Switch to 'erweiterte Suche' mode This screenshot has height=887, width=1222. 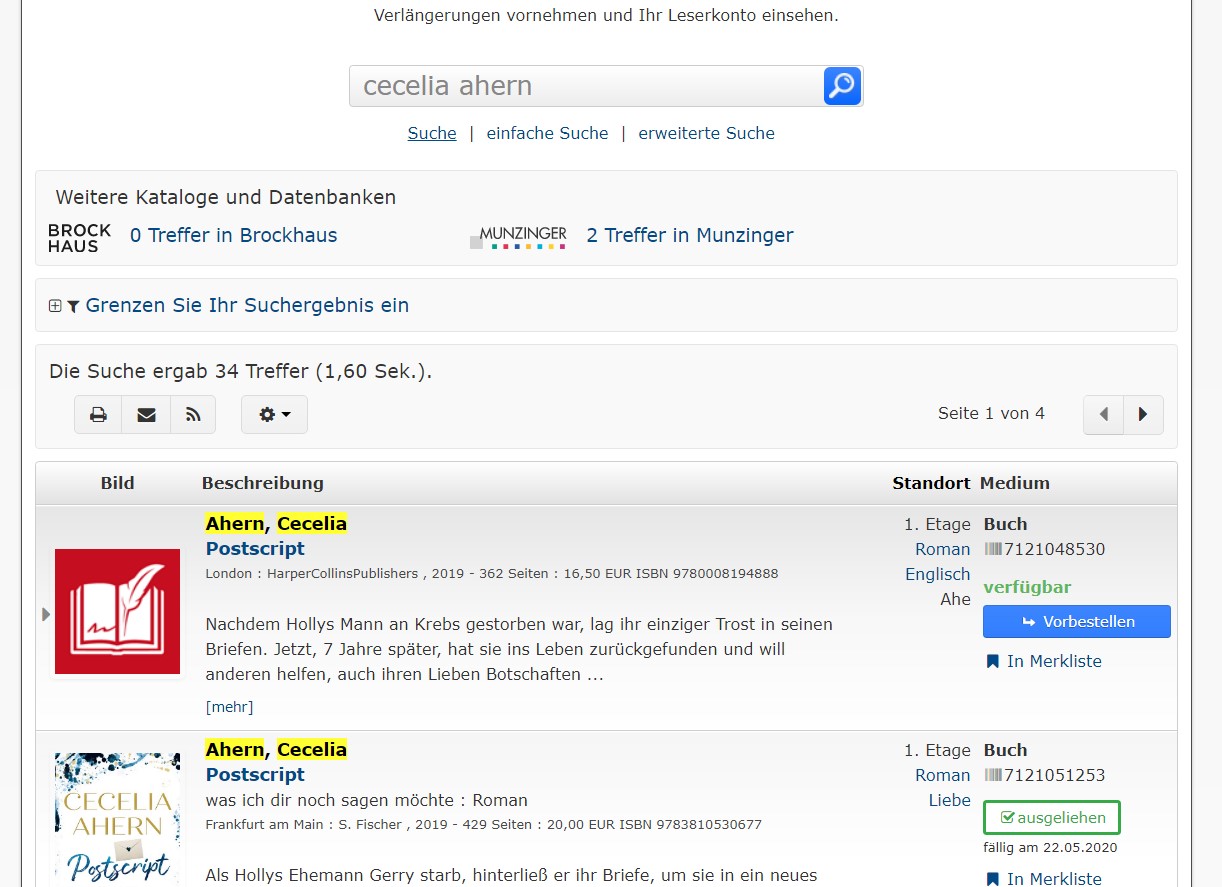(x=706, y=133)
